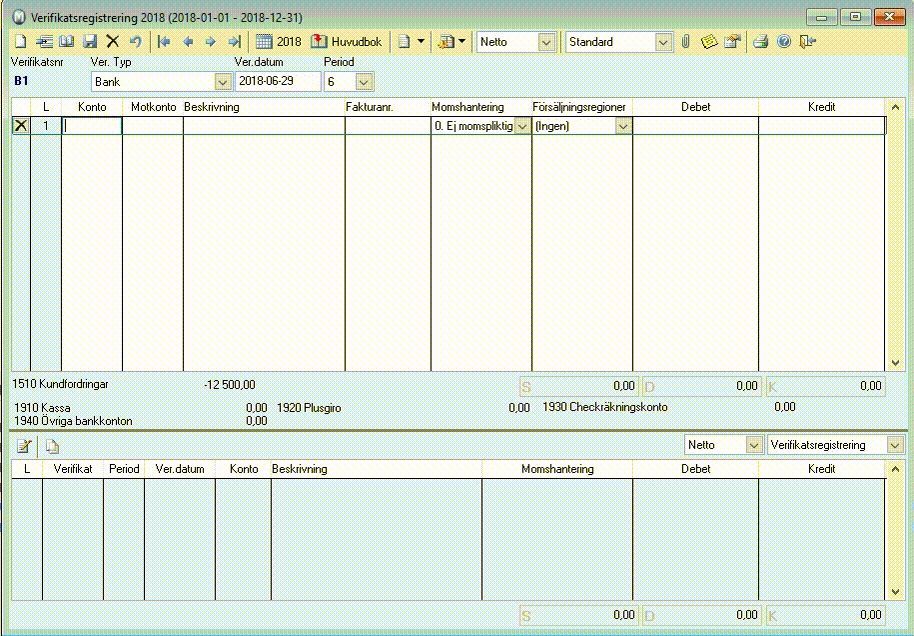Undo changes with the curved arrow icon
This screenshot has height=636, width=914.
[135, 41]
